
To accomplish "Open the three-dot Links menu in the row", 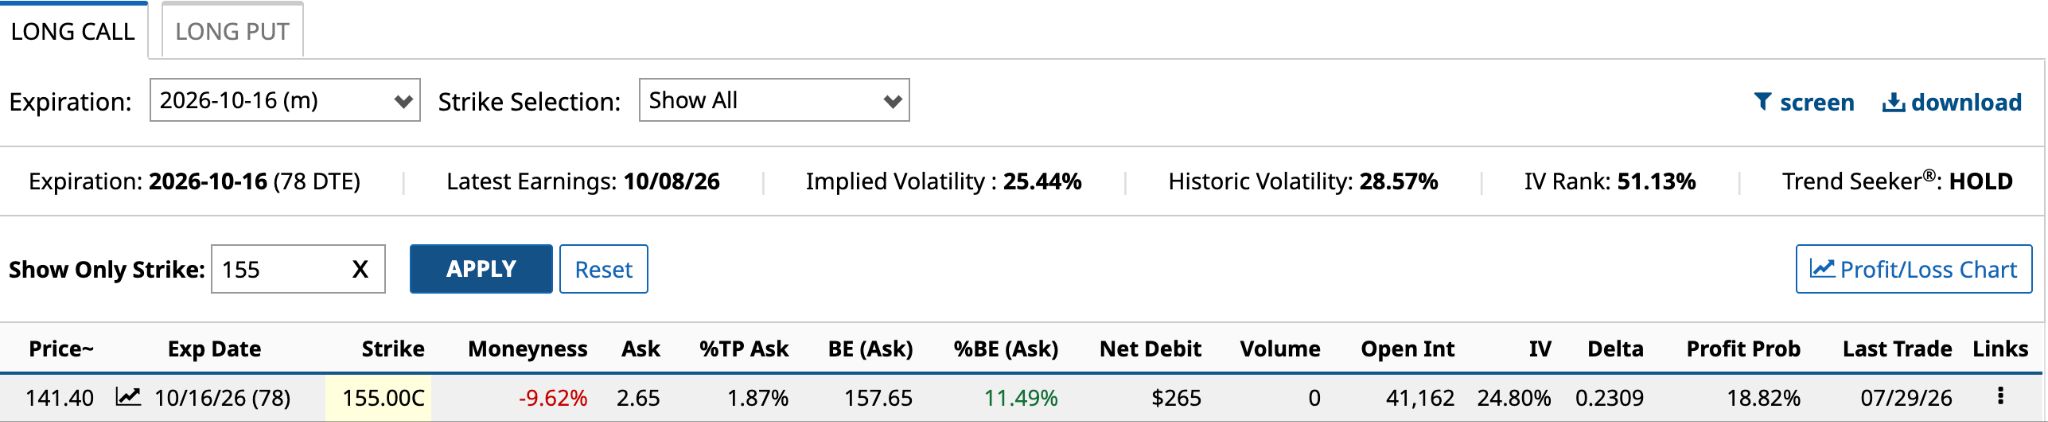I will (x=2000, y=396).
